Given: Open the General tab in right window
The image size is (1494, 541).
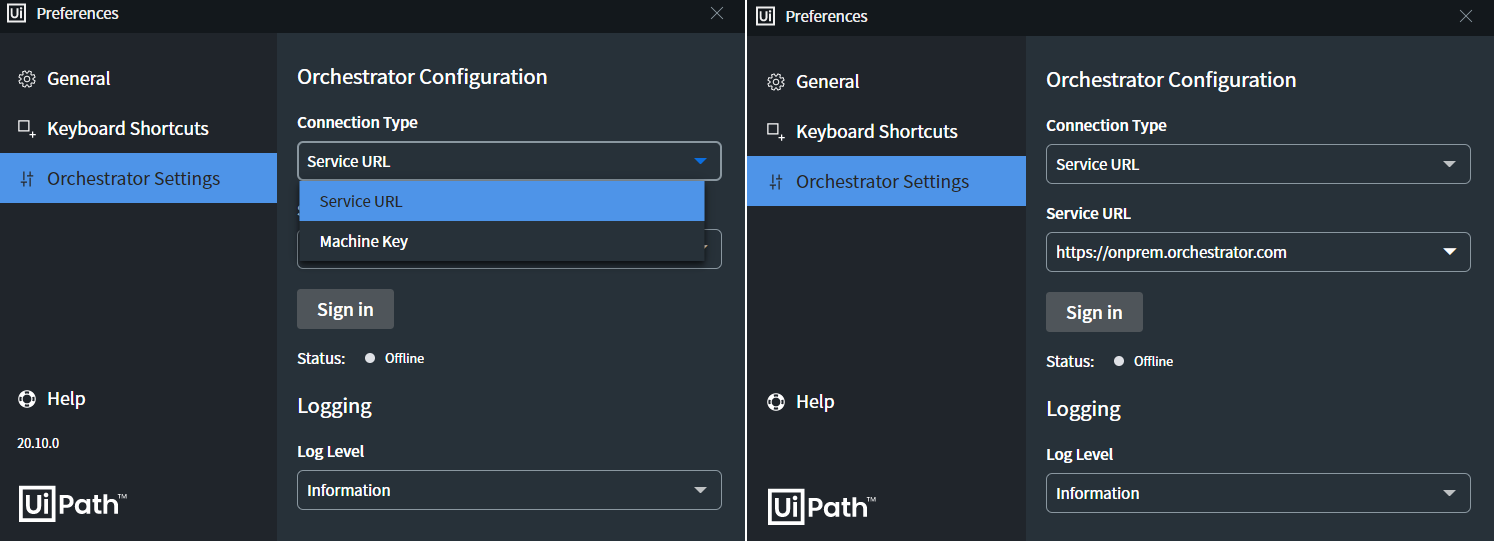Looking at the screenshot, I should 886,82.
